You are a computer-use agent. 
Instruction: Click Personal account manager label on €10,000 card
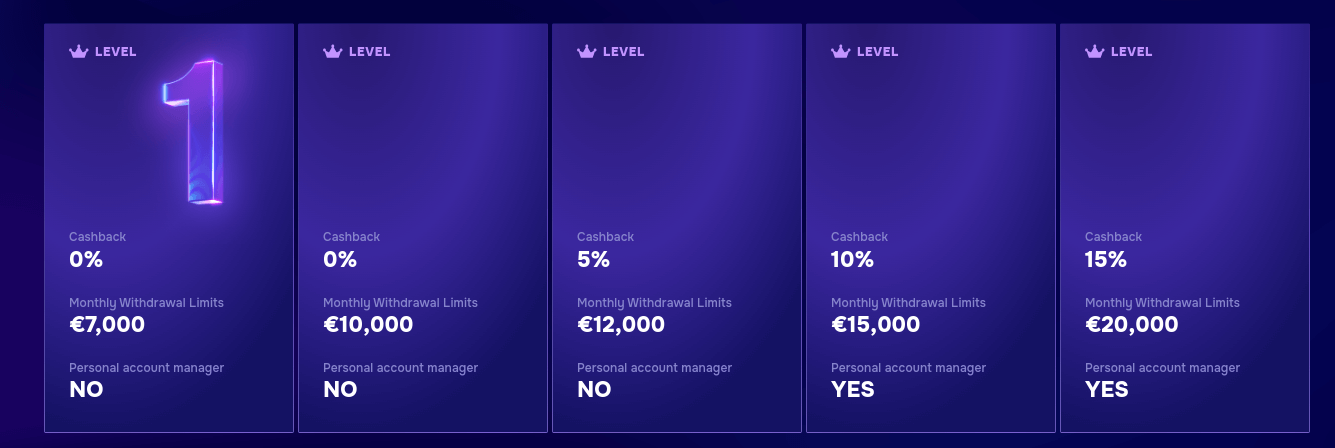(x=400, y=368)
